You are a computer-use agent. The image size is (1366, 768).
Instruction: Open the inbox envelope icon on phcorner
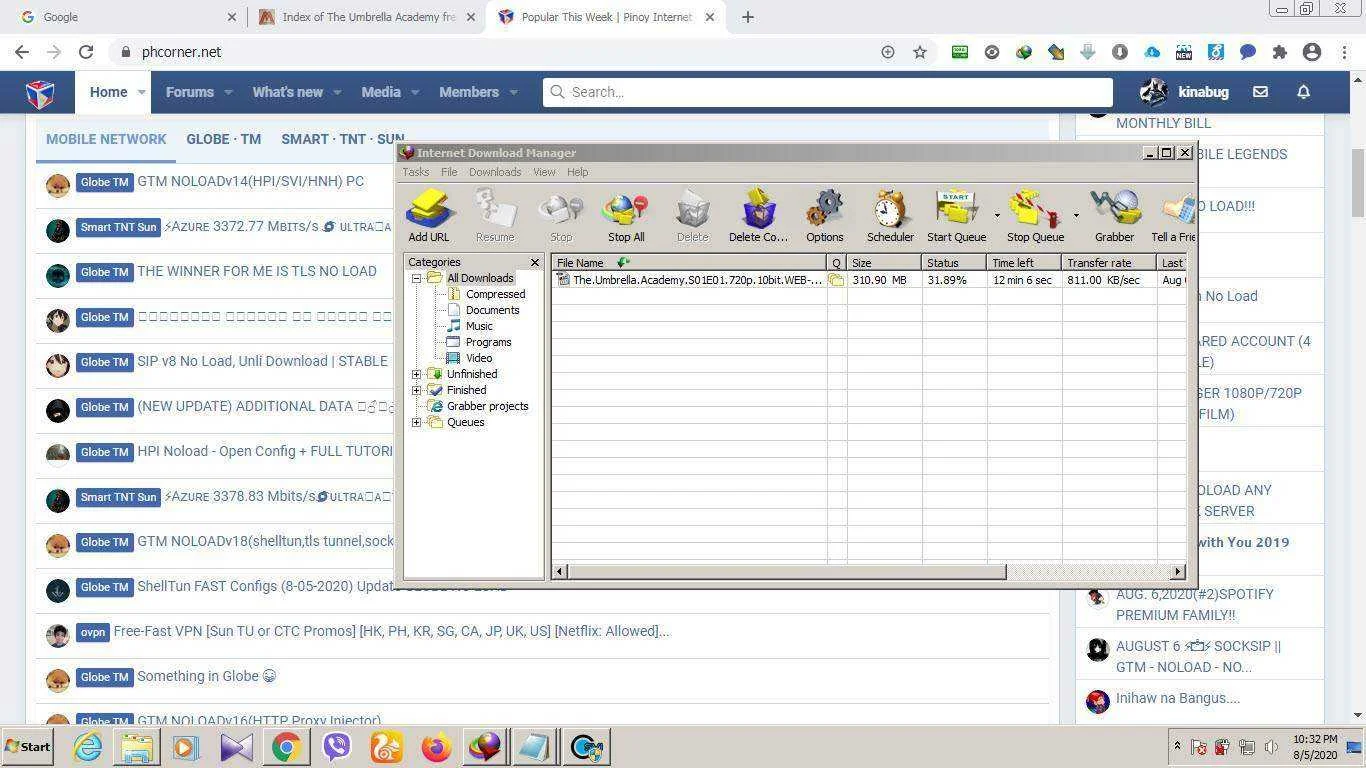coord(1260,92)
